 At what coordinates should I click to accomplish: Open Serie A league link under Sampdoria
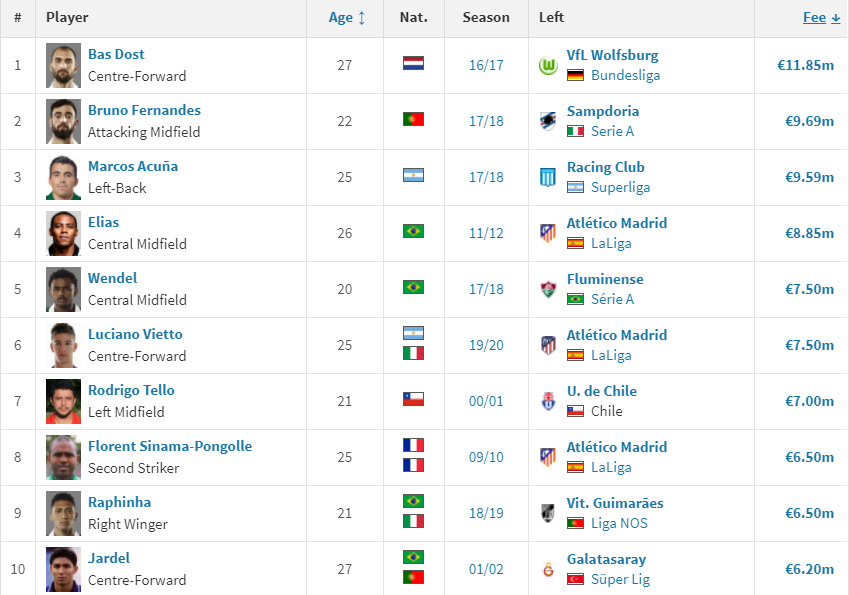click(612, 132)
